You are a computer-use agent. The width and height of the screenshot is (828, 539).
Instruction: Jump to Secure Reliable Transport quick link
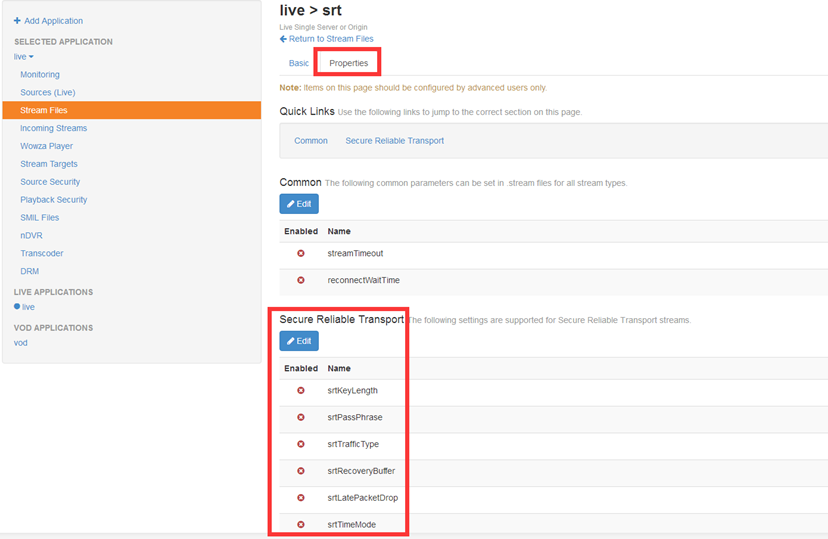pyautogui.click(x=394, y=141)
